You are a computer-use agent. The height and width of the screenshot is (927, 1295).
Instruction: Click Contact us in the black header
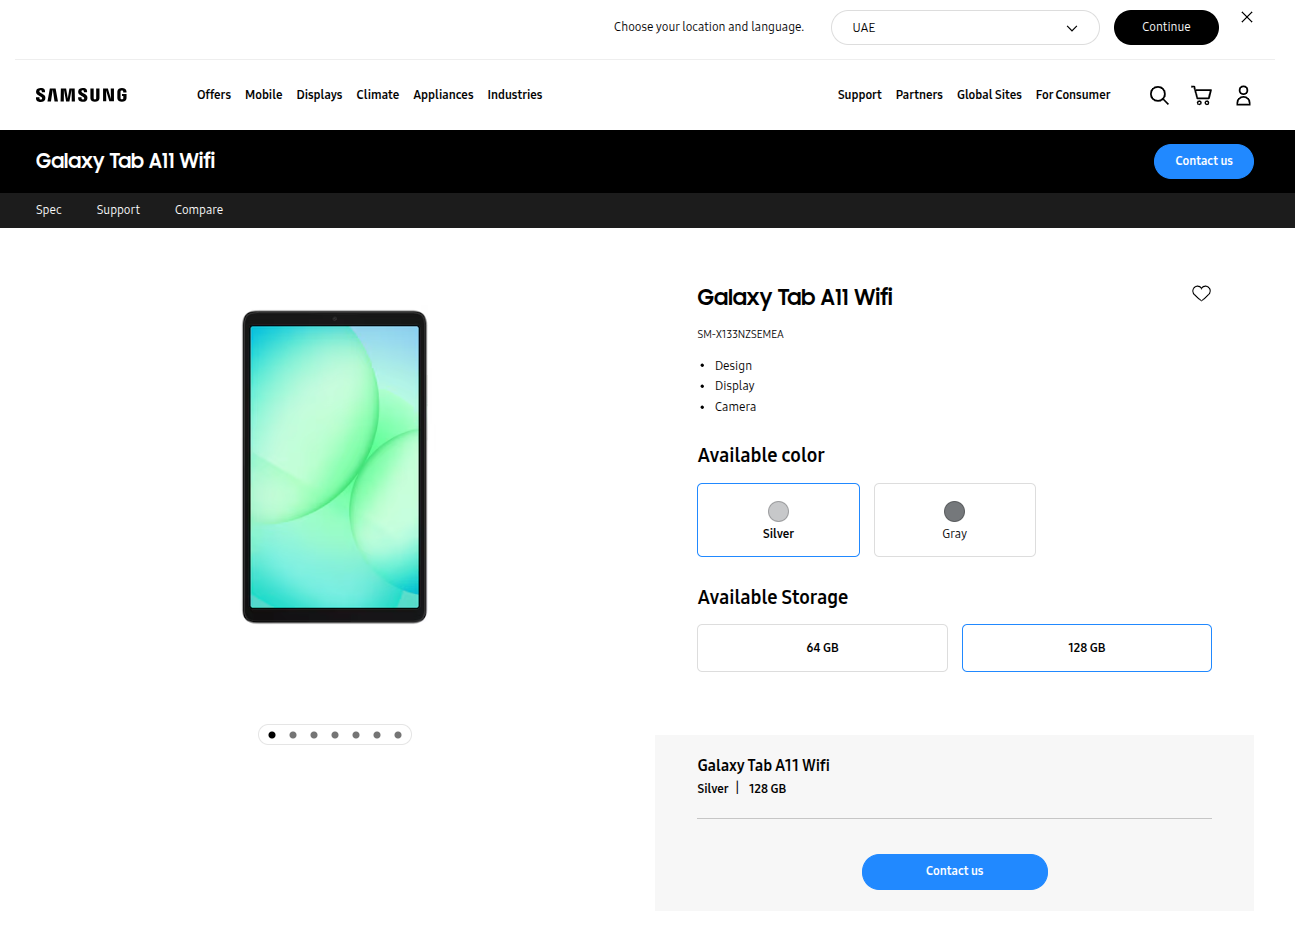pyautogui.click(x=1203, y=161)
